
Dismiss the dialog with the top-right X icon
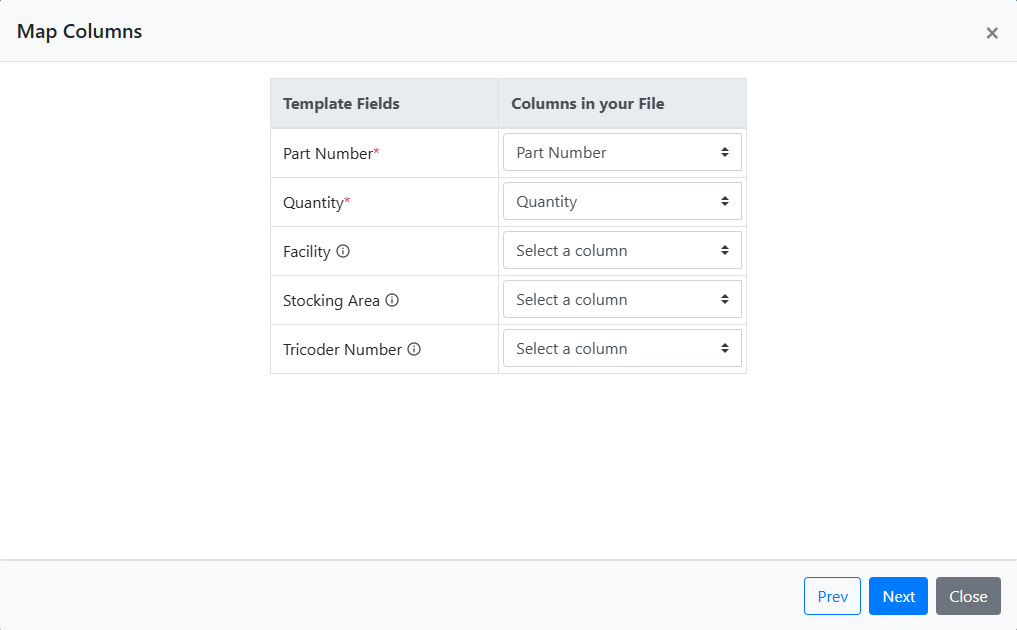click(x=992, y=33)
